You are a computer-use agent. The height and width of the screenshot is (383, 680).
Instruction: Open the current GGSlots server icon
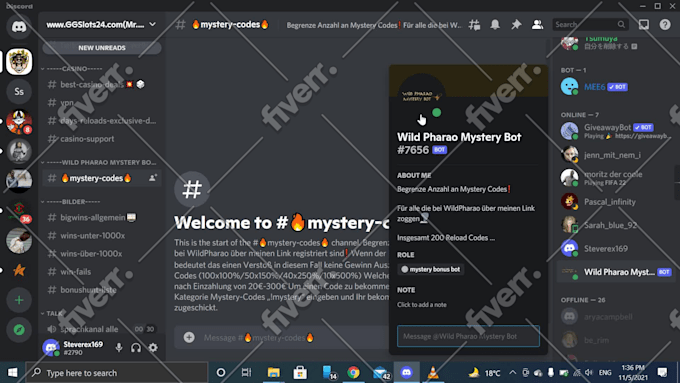[19, 62]
